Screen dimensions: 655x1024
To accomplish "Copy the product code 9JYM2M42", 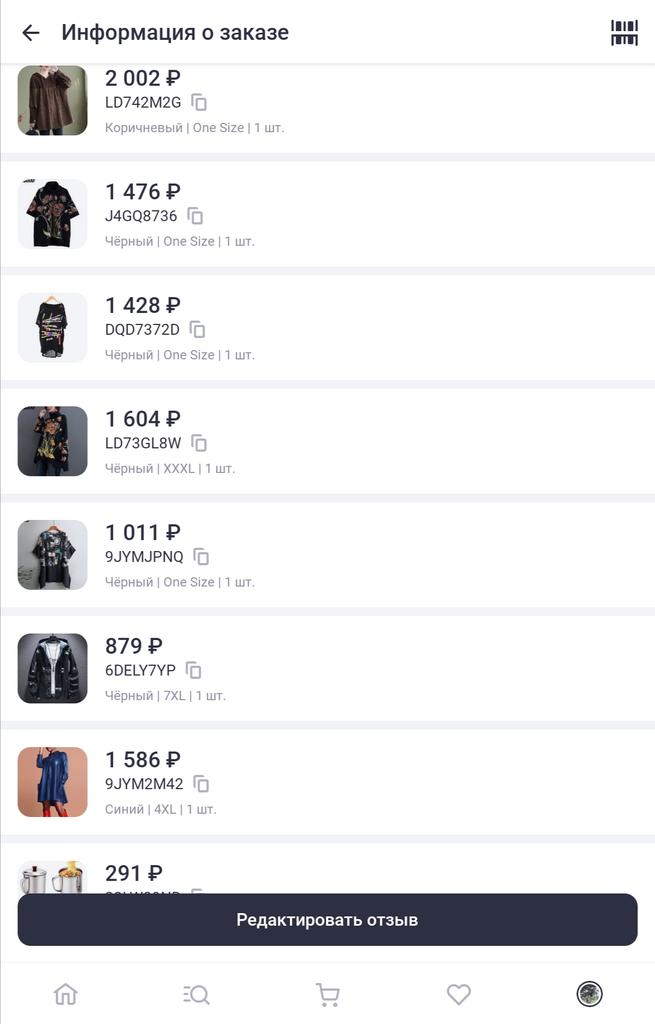I will point(201,784).
